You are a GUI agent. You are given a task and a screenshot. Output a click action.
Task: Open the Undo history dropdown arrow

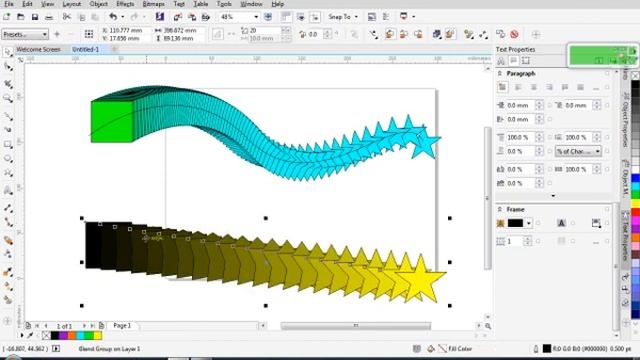[x=122, y=17]
